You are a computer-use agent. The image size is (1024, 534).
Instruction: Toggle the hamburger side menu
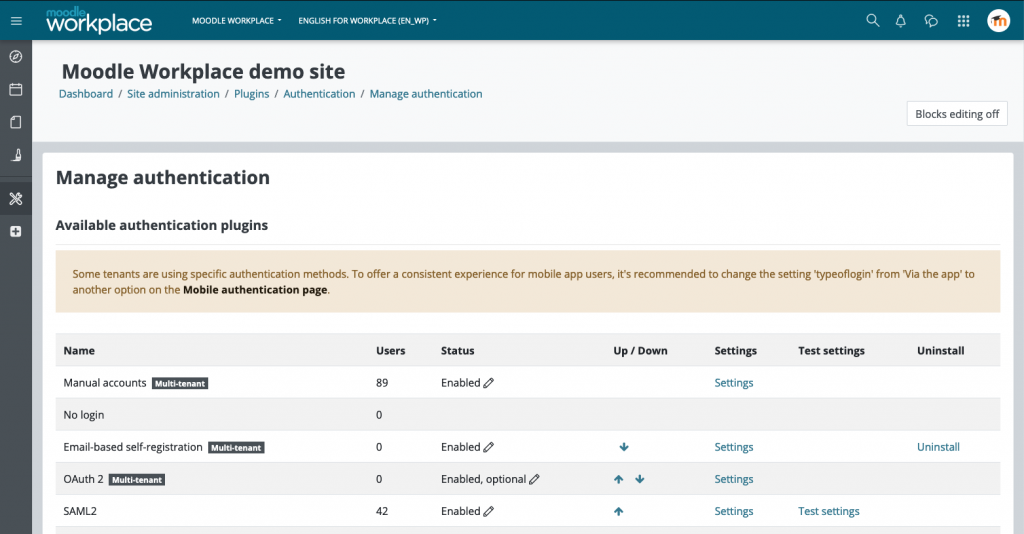pos(16,21)
